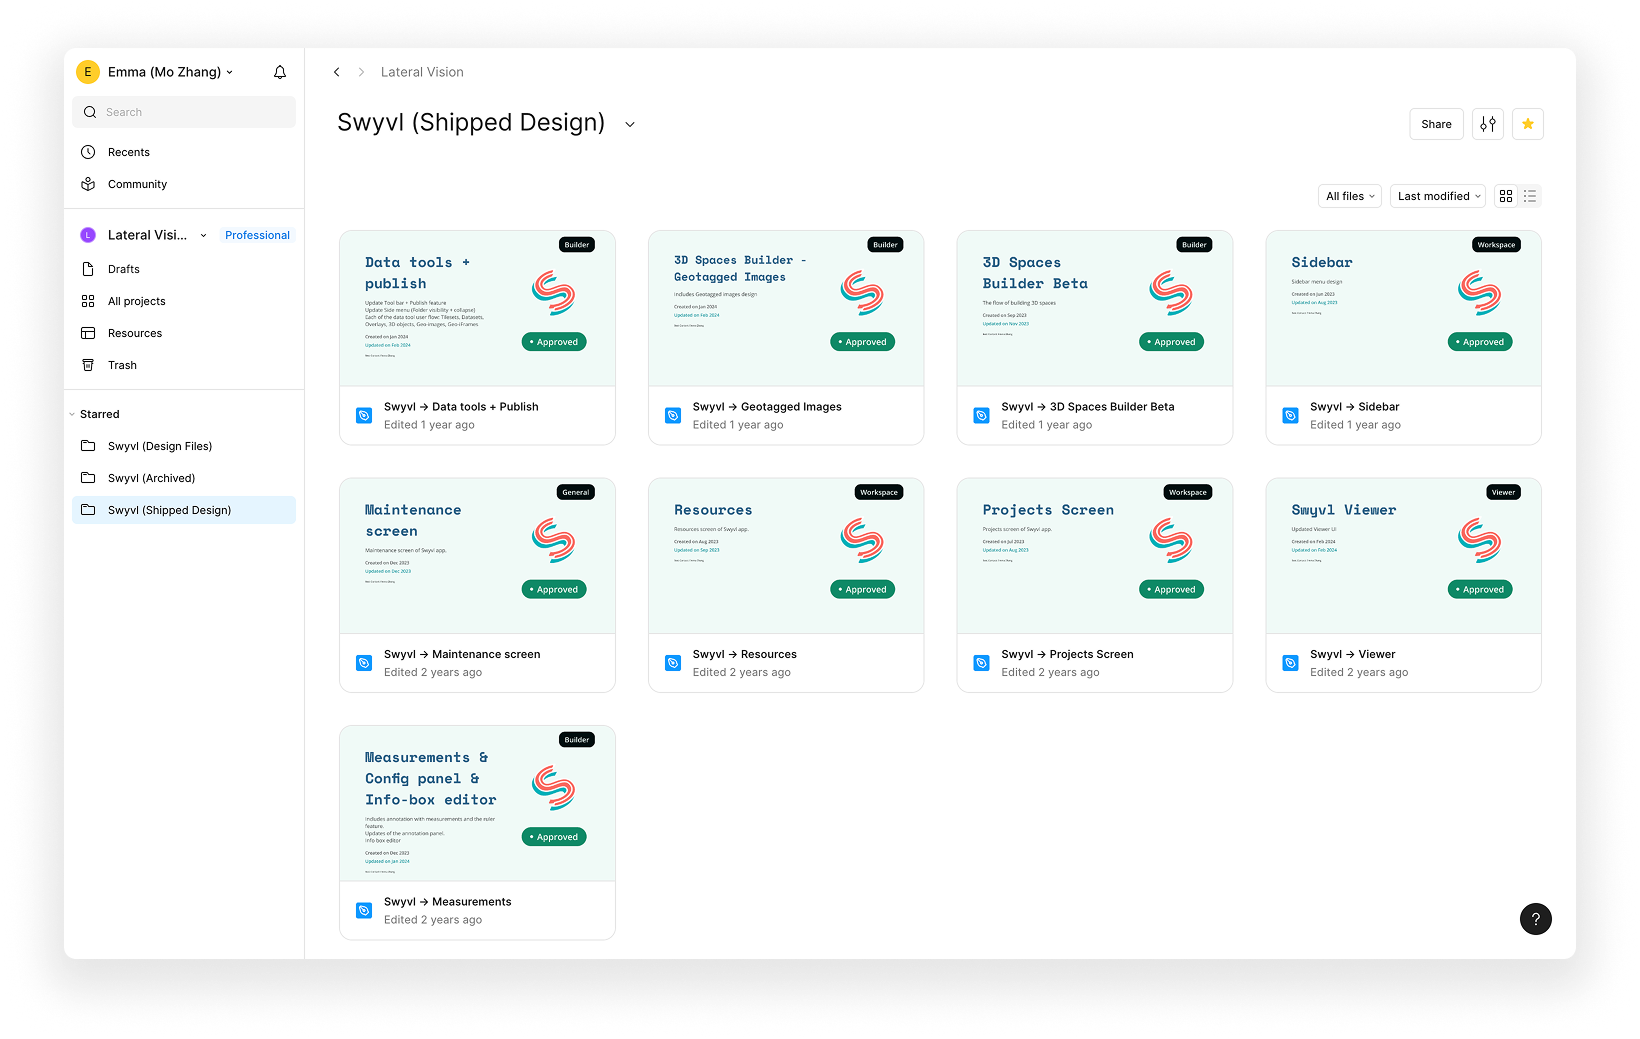Screen dimensions: 1640x1039
Task: Open project settings sliders icon
Action: pyautogui.click(x=1487, y=124)
